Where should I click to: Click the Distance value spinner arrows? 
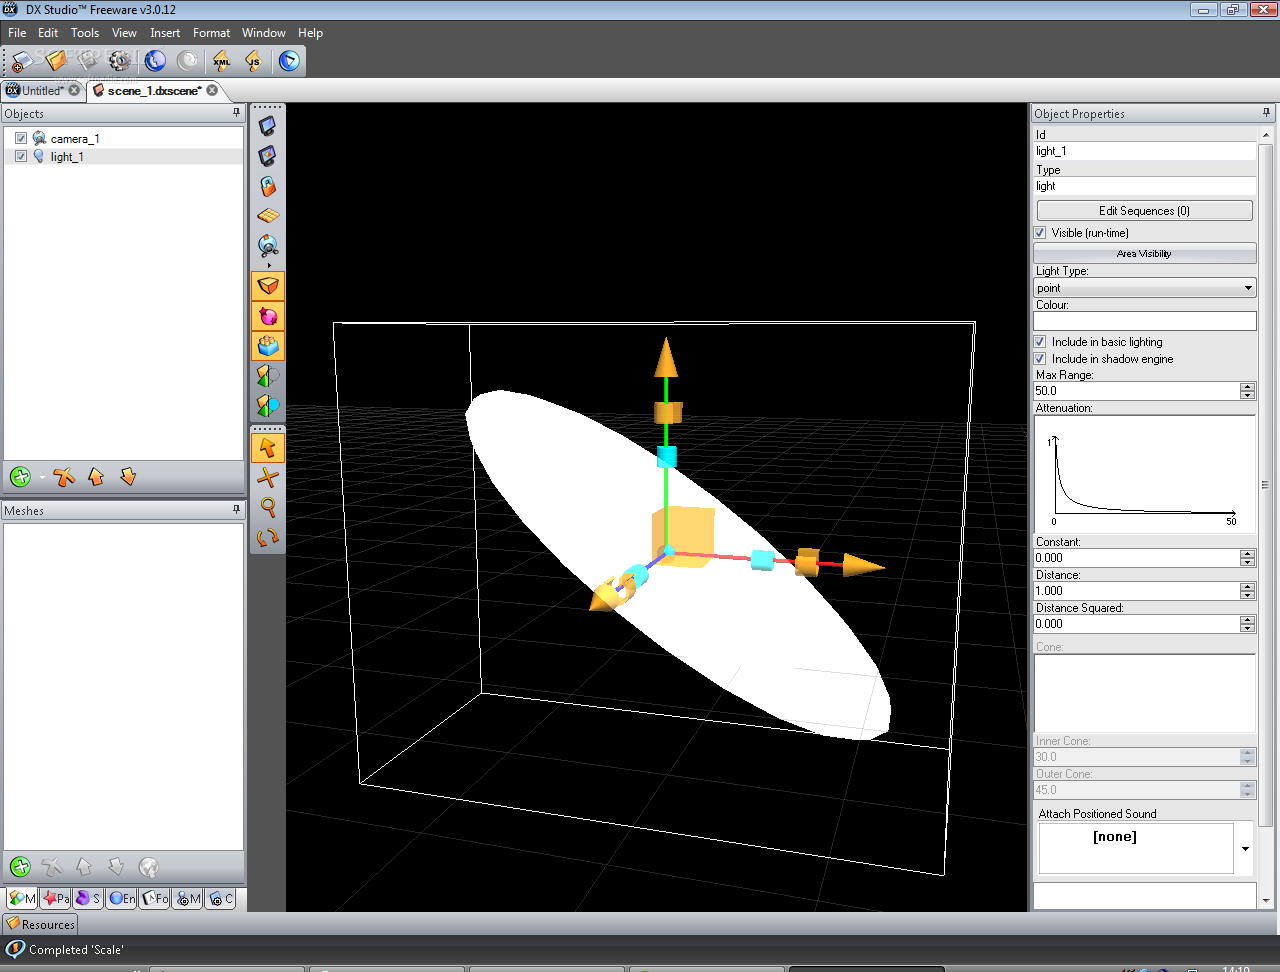pyautogui.click(x=1247, y=591)
